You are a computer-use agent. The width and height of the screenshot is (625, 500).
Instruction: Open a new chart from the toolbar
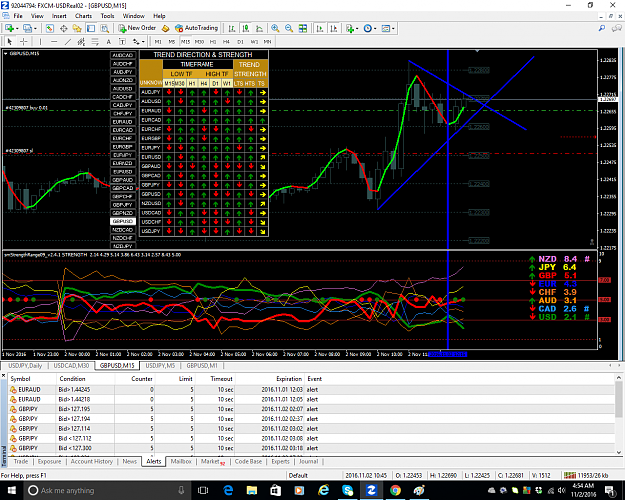click(x=9, y=28)
